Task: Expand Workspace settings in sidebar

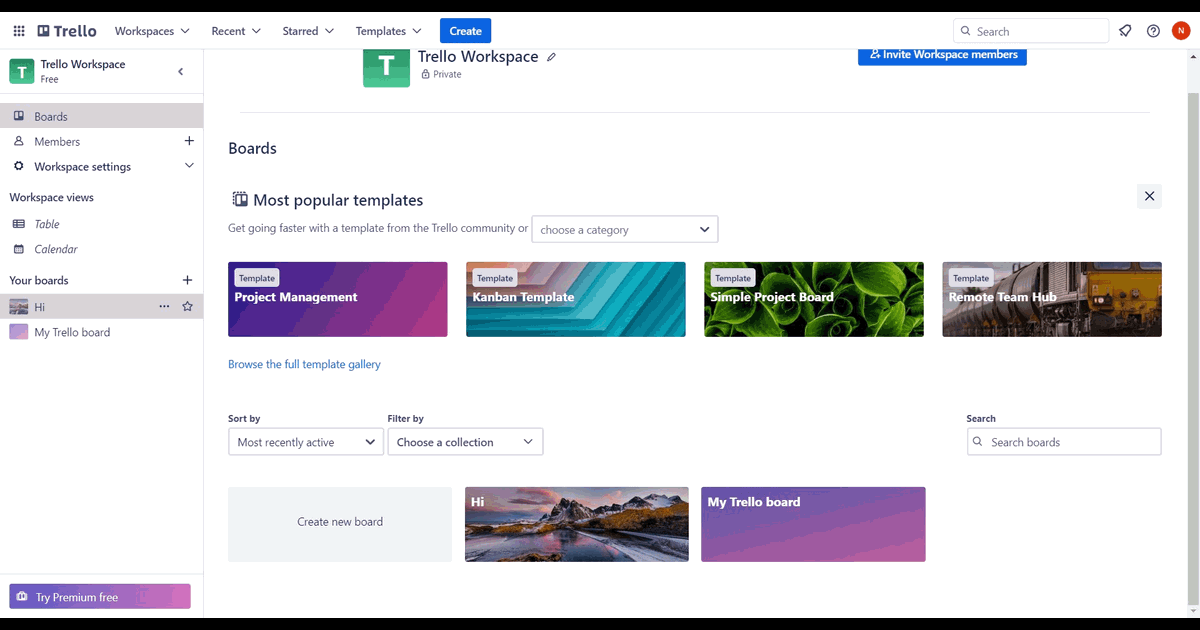Action: 101,166
